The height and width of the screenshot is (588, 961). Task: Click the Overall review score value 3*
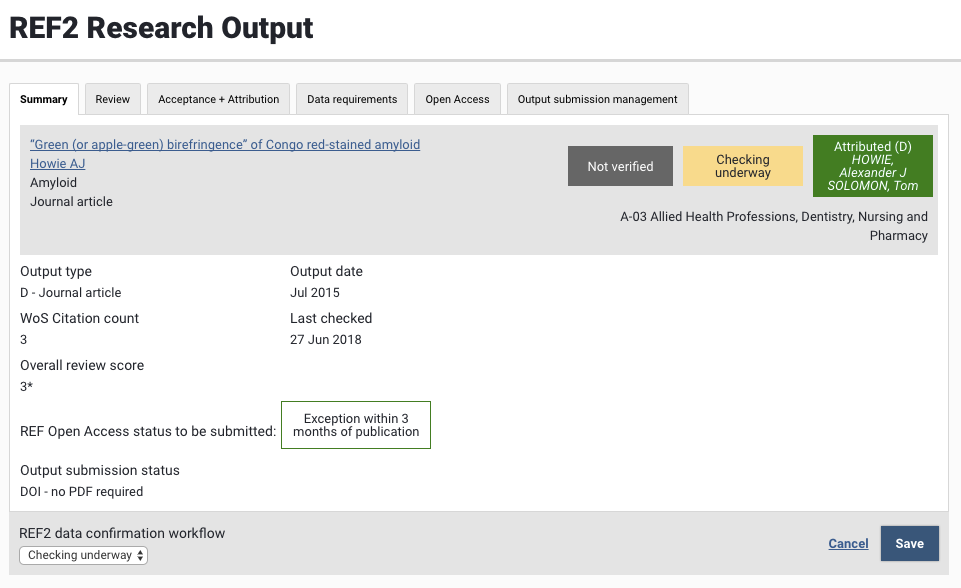click(x=27, y=386)
